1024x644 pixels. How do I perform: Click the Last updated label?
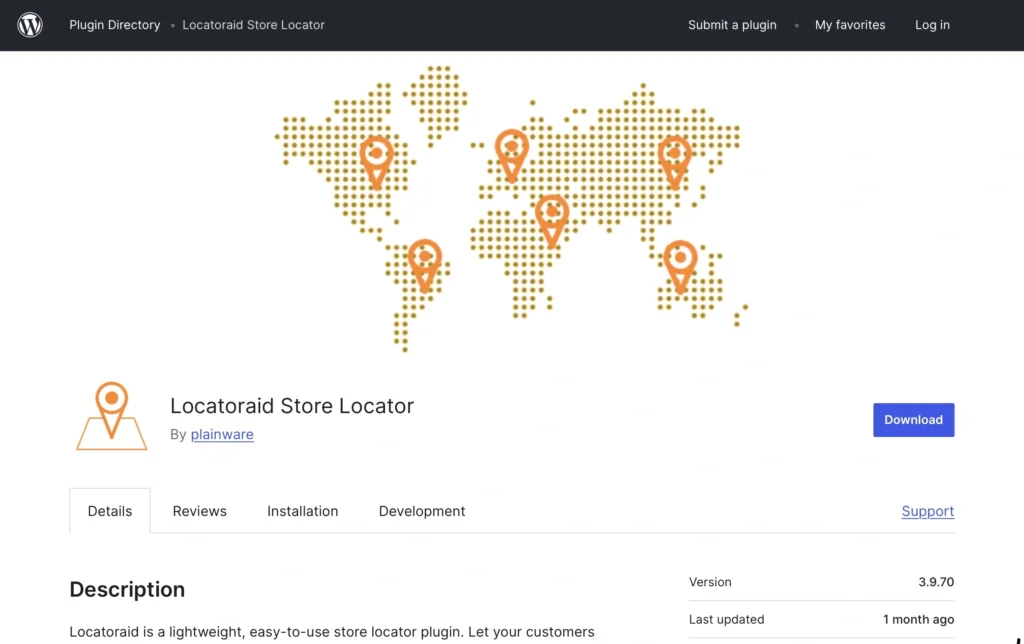point(726,619)
